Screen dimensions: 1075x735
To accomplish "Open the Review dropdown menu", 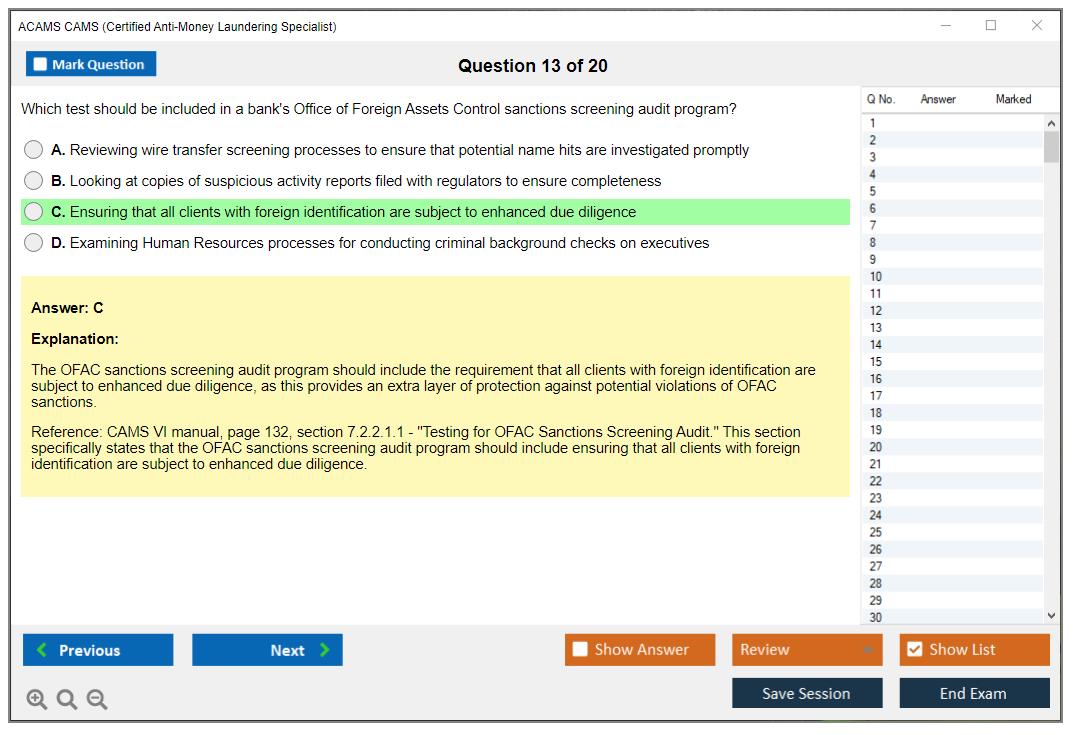I will (806, 650).
